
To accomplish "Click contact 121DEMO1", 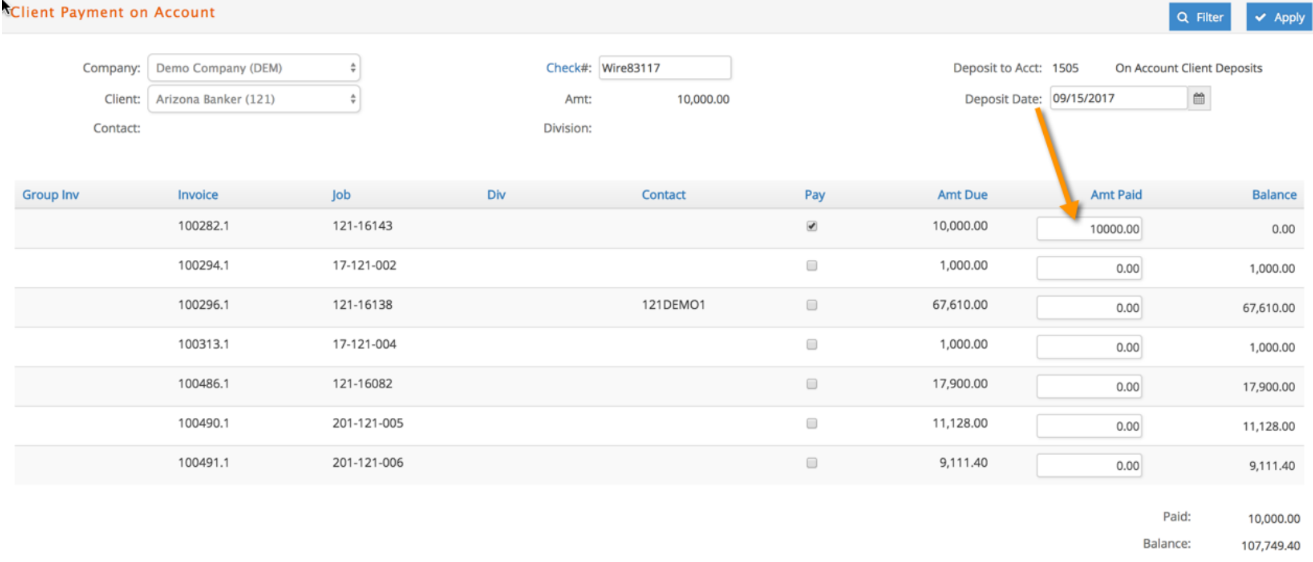I will (x=673, y=305).
